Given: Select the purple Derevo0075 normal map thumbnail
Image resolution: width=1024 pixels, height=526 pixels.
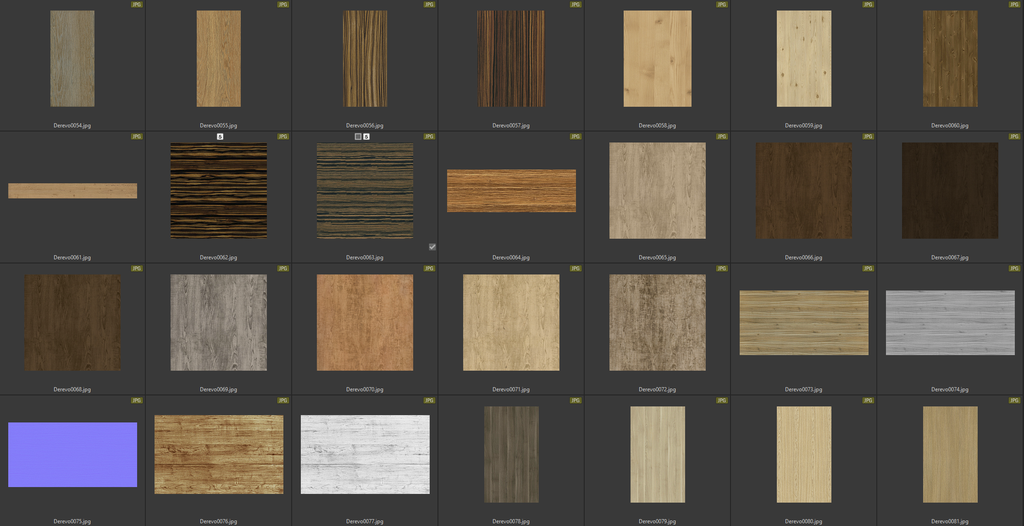Looking at the screenshot, I should 72,454.
